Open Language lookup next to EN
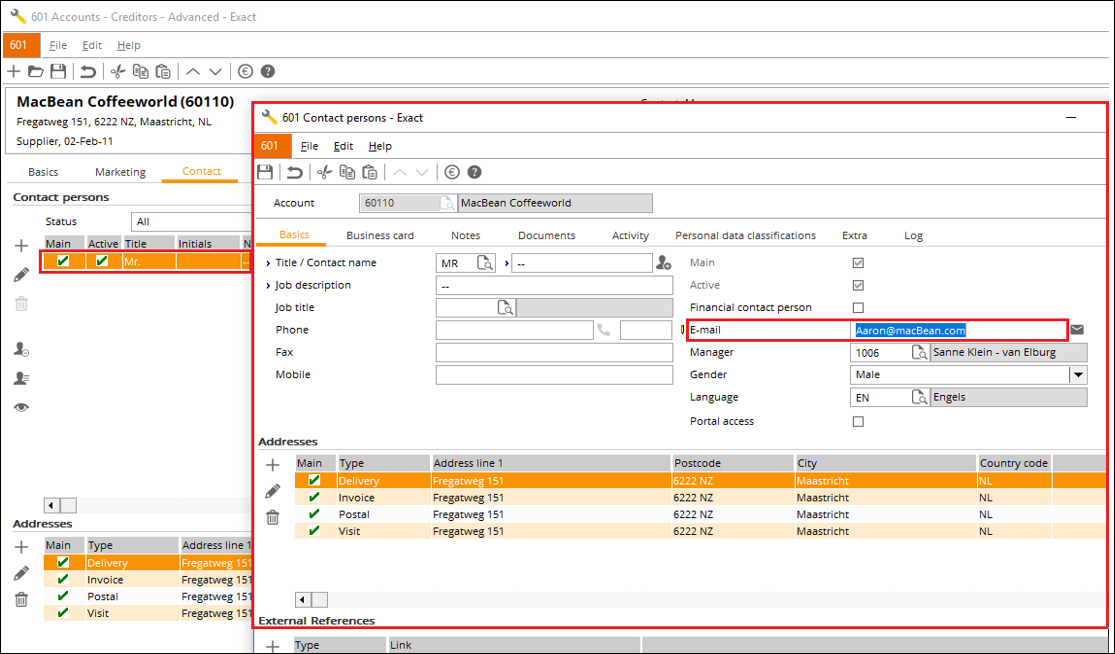 point(919,397)
